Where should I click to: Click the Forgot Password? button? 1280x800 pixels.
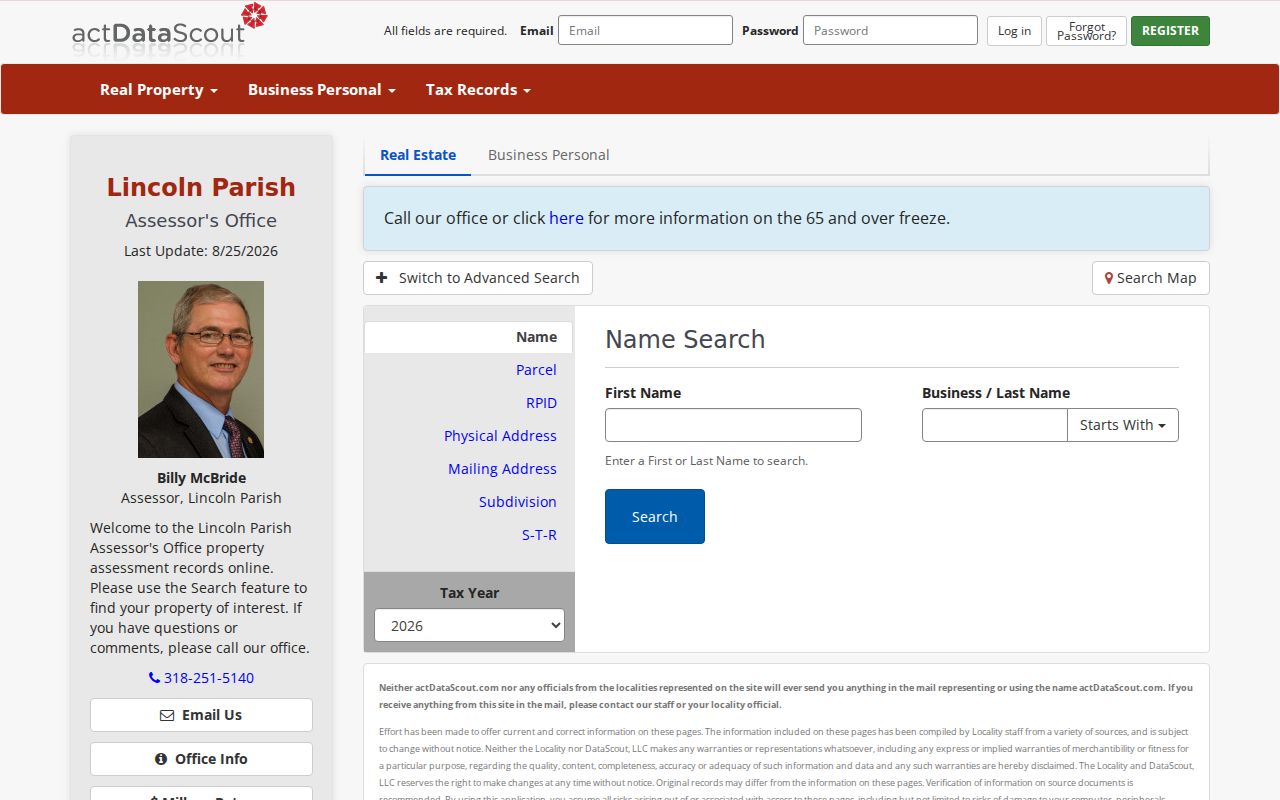pyautogui.click(x=1086, y=31)
